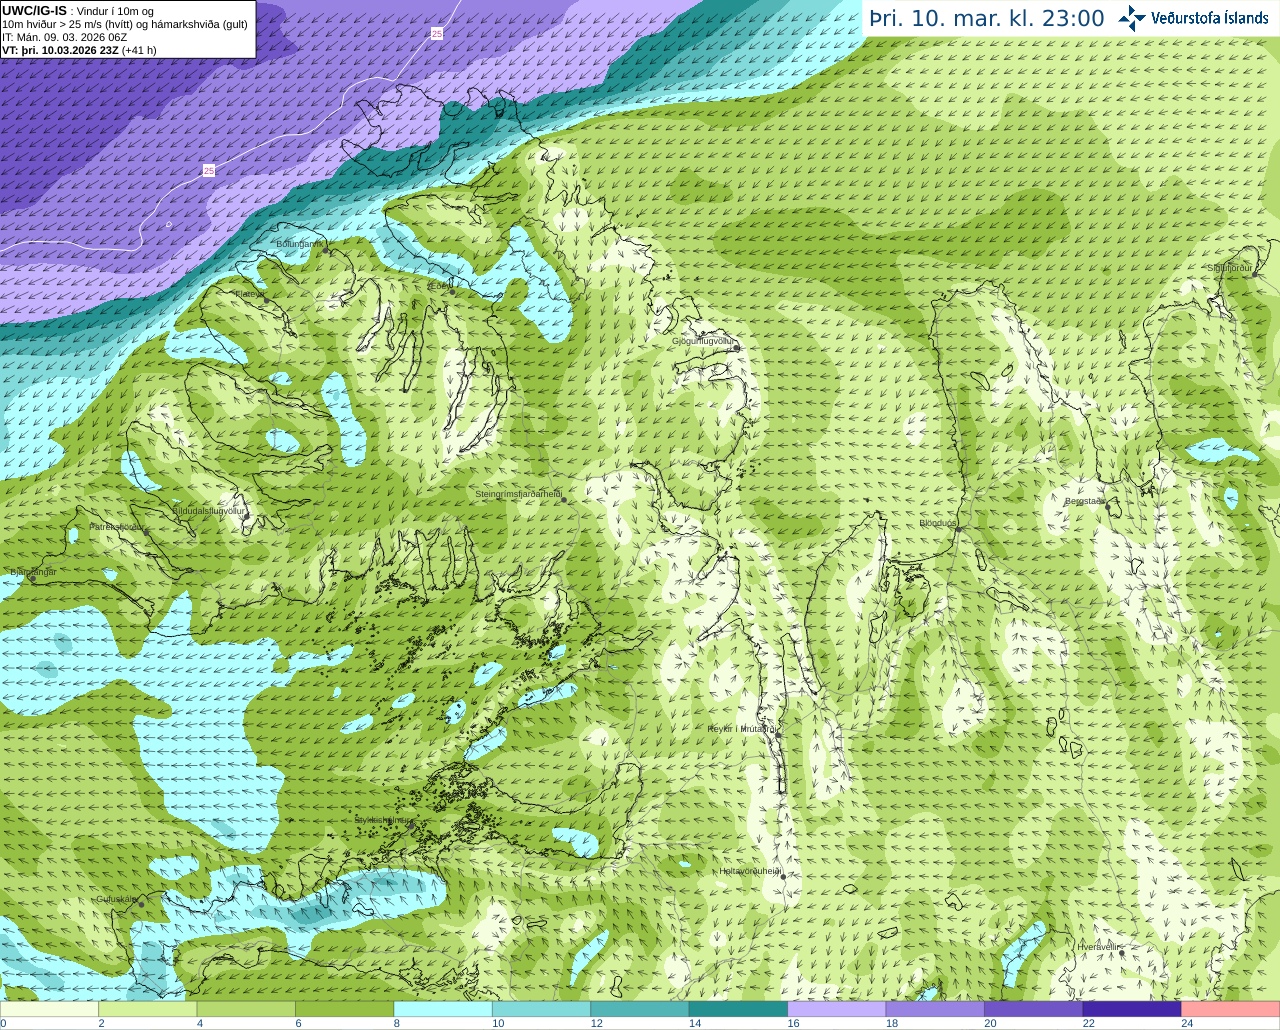Click the Bolungarvík station label

tap(300, 244)
